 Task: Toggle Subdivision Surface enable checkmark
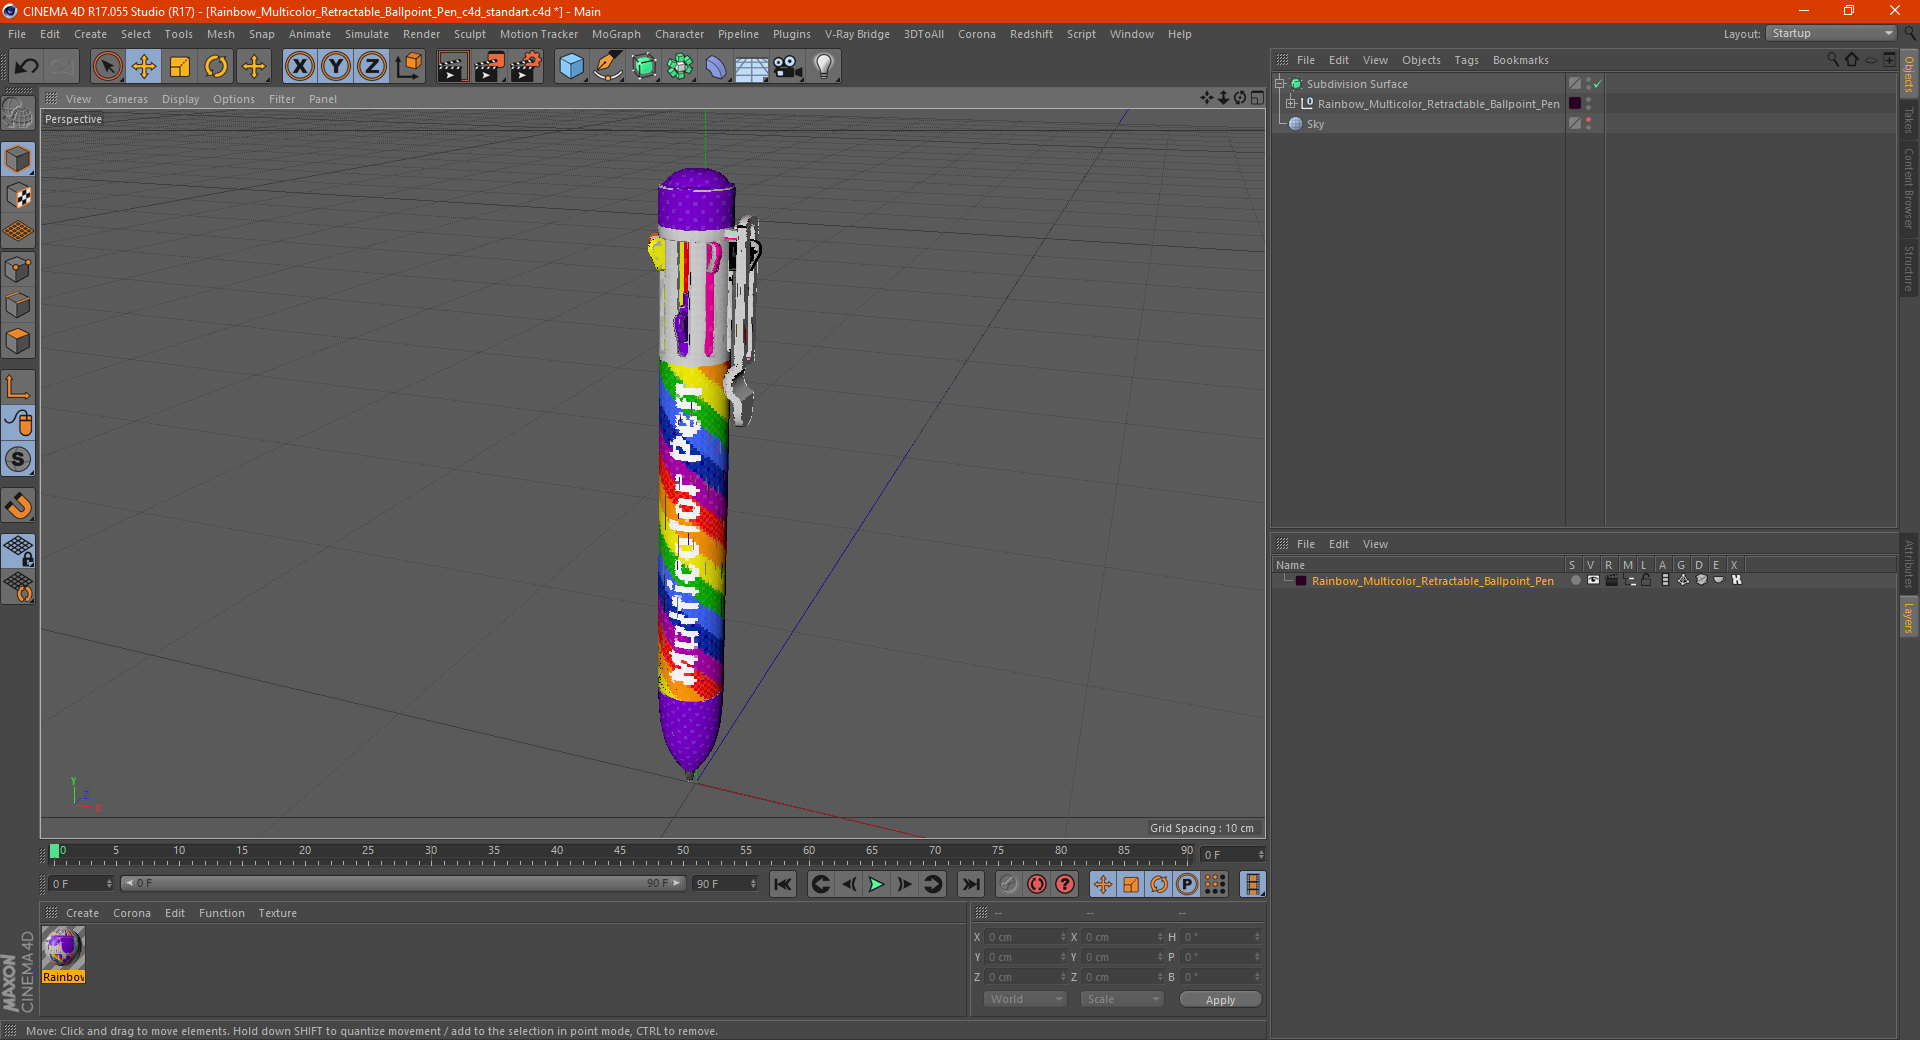1597,84
